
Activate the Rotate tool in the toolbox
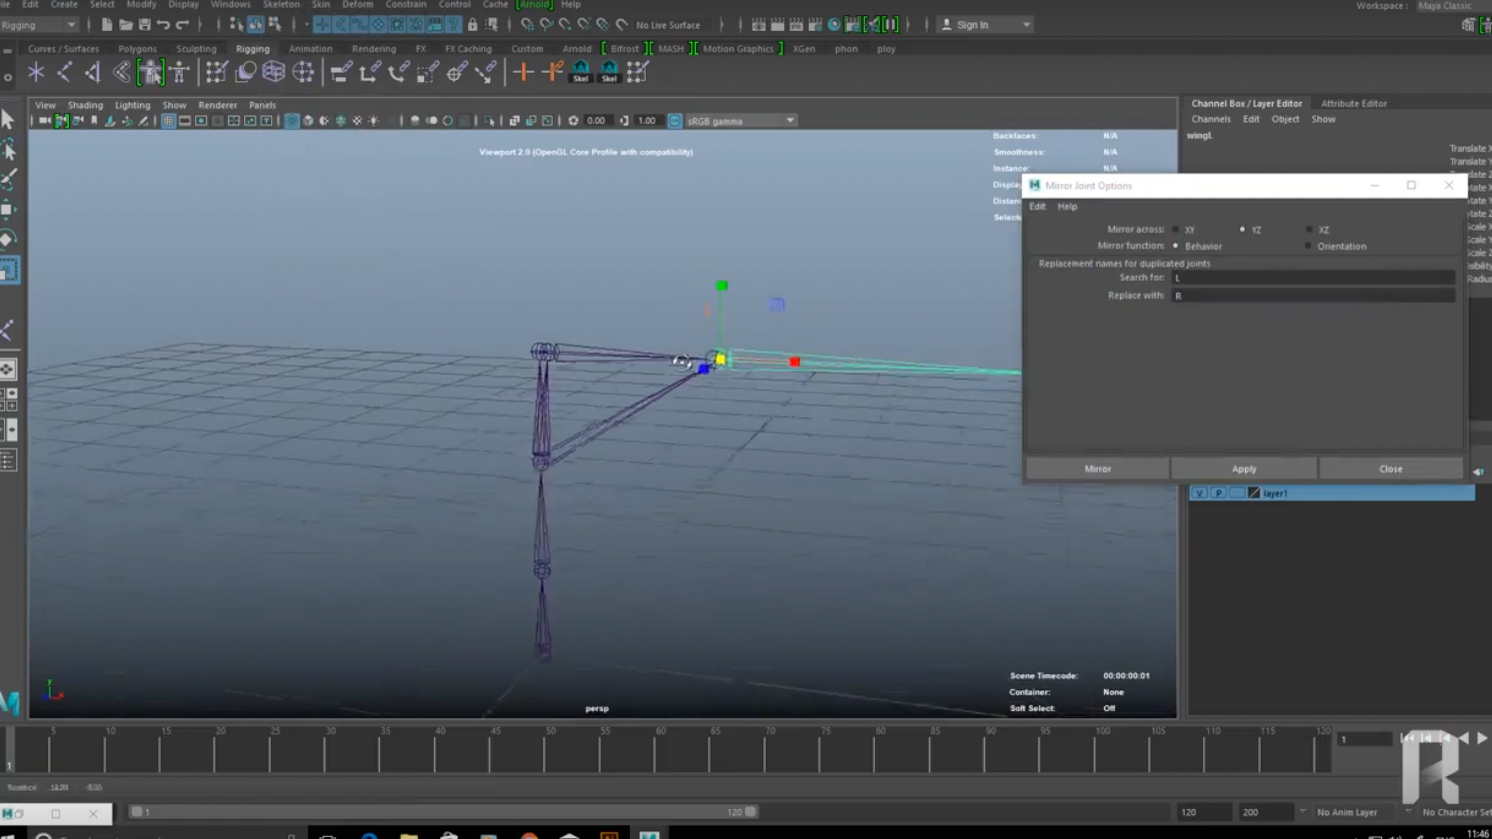pos(9,240)
